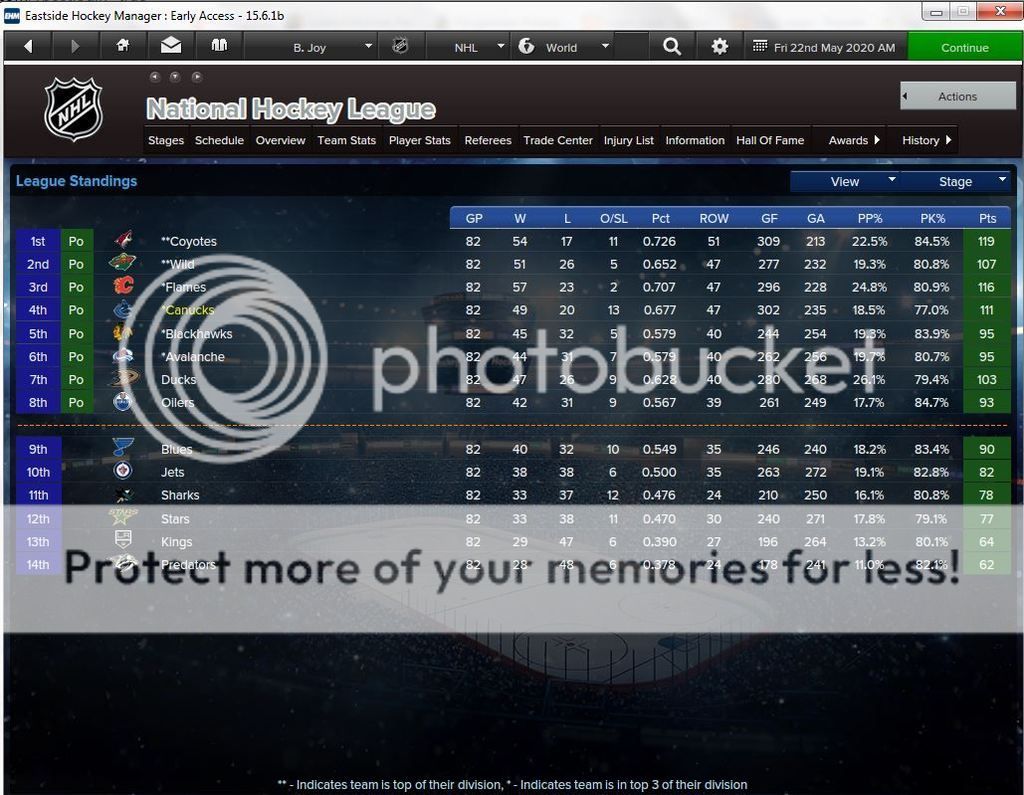Screen dimensions: 1024x795
Task: Click the previous small arrow above league title
Action: 155,76
